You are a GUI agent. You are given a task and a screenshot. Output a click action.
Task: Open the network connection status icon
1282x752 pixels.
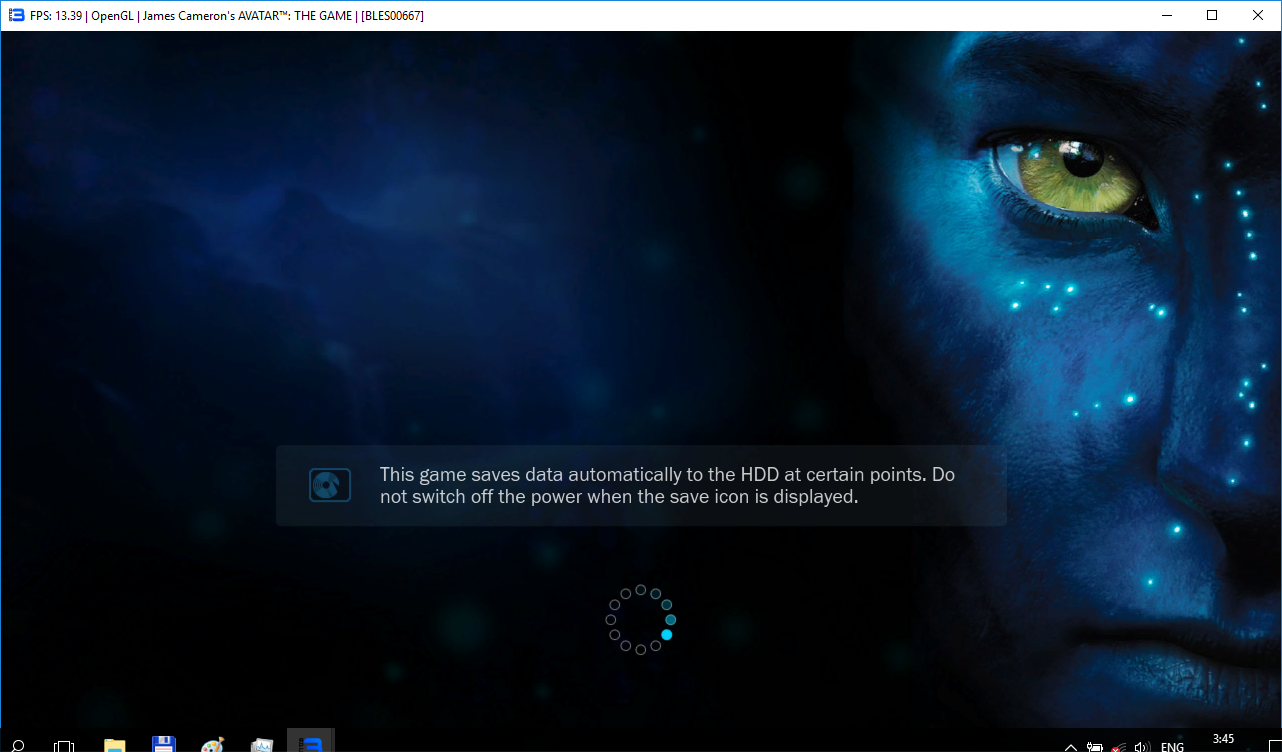1120,746
